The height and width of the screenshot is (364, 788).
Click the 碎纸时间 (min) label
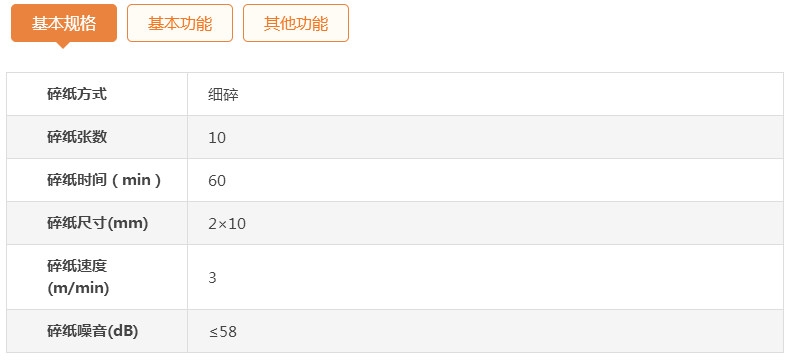104,180
